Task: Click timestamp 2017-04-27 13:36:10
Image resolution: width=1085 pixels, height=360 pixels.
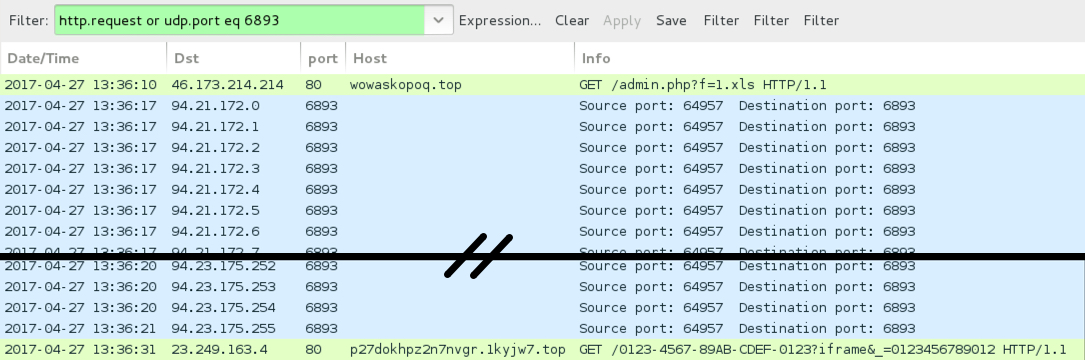Action: click(x=80, y=84)
